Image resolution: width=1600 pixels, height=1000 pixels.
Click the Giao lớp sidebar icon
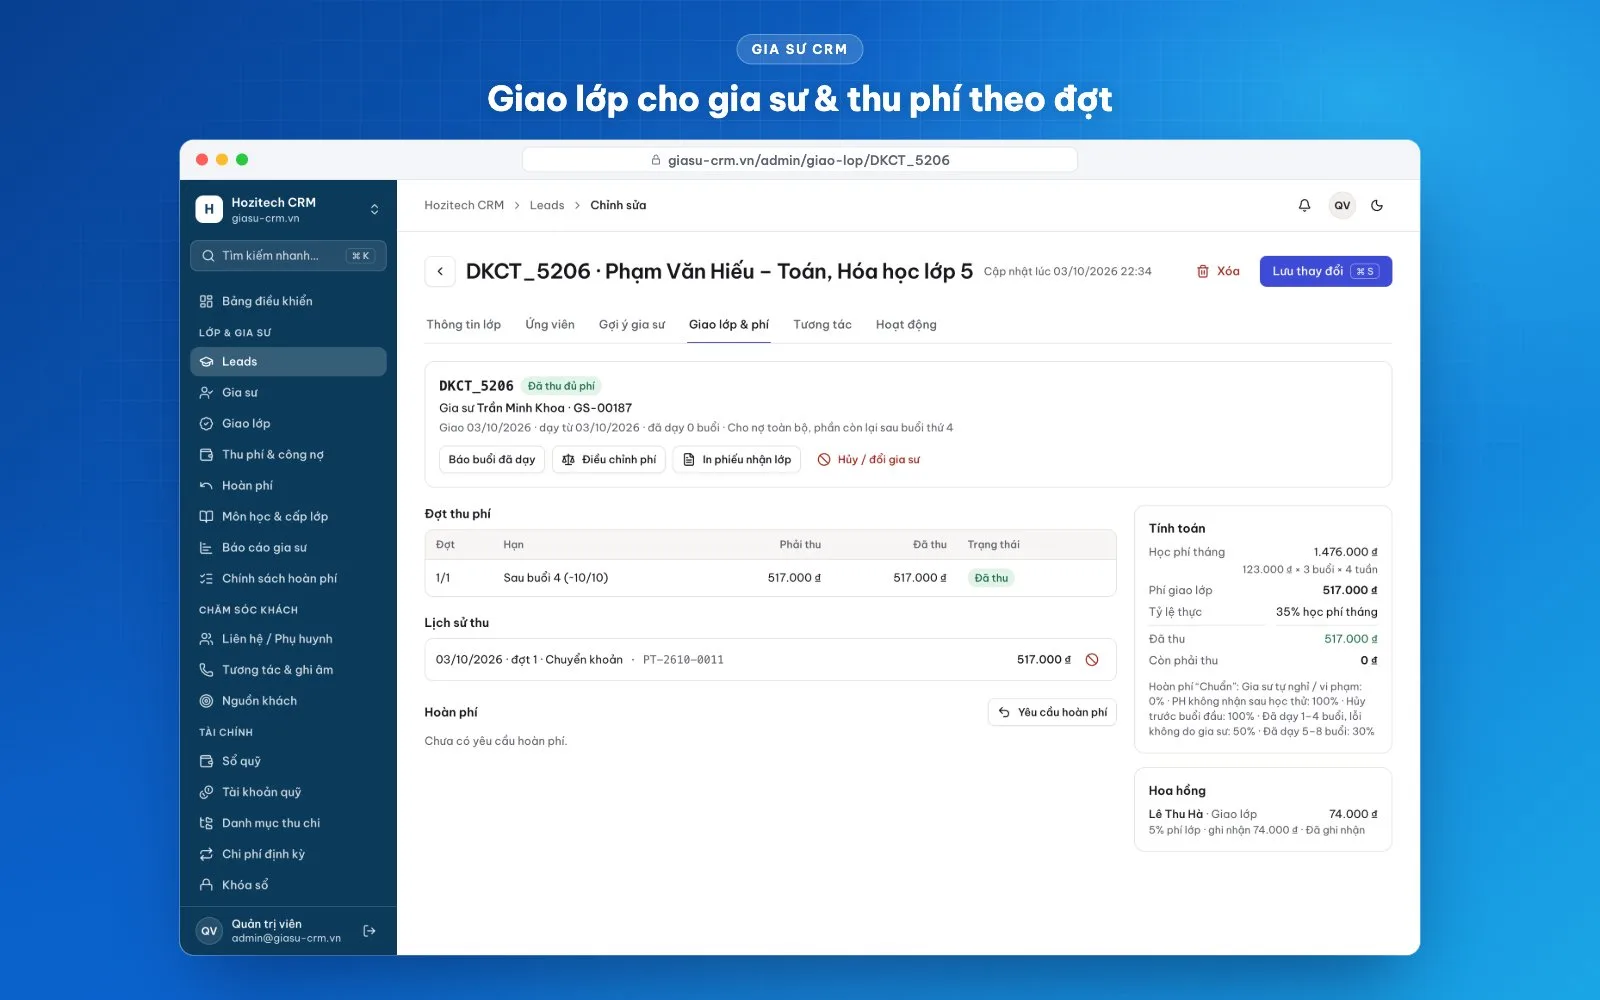206,424
